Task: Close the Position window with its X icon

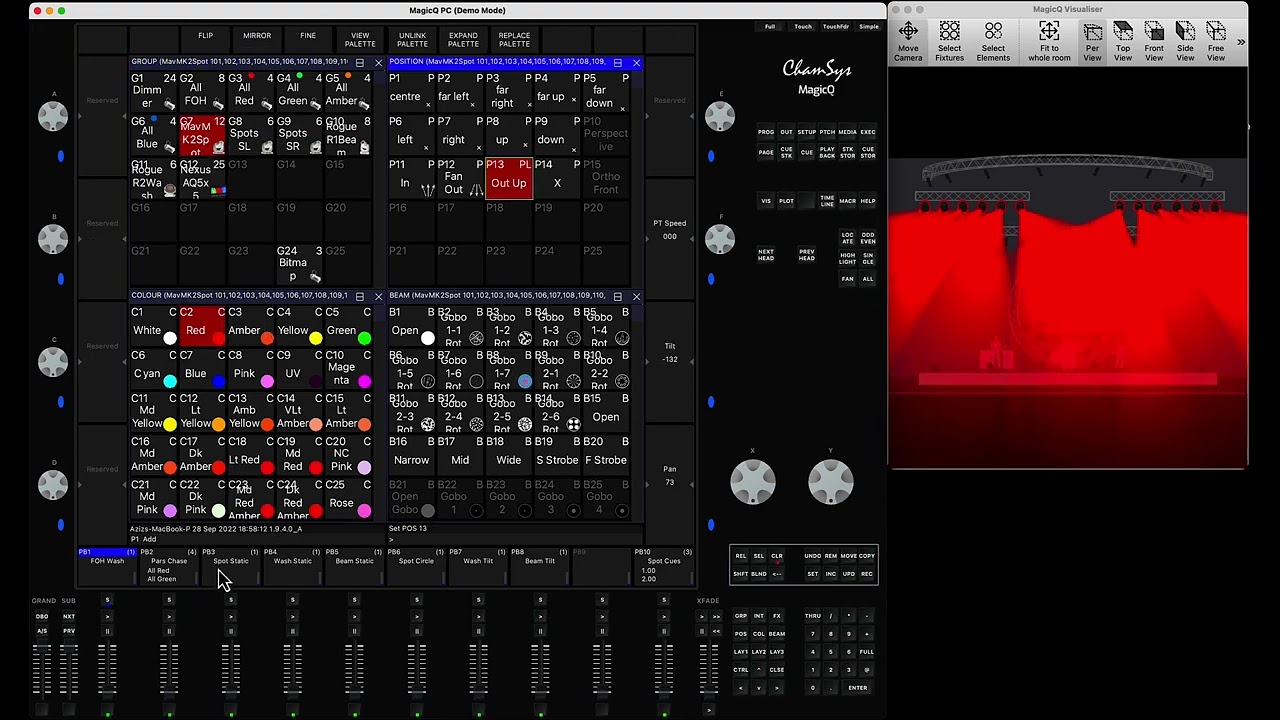Action: pos(636,62)
